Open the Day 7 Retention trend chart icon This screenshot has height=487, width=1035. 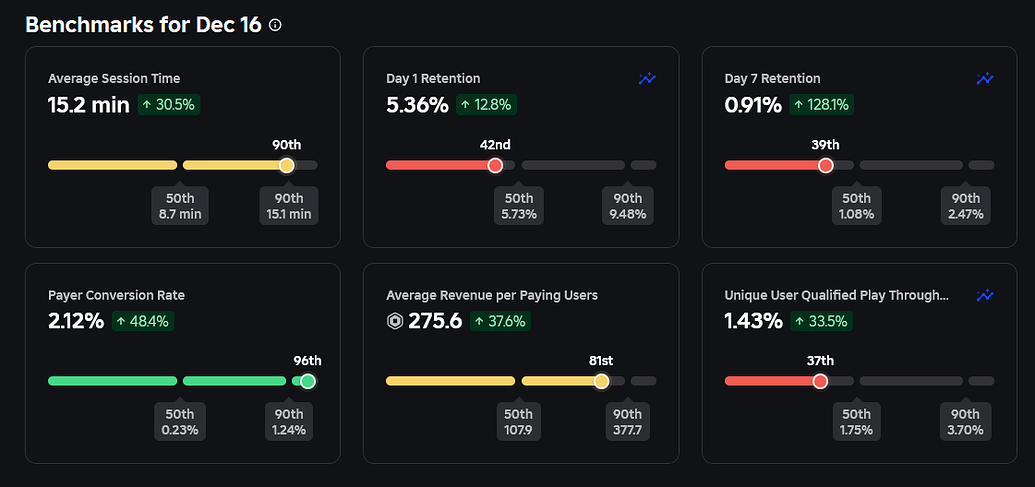(985, 79)
